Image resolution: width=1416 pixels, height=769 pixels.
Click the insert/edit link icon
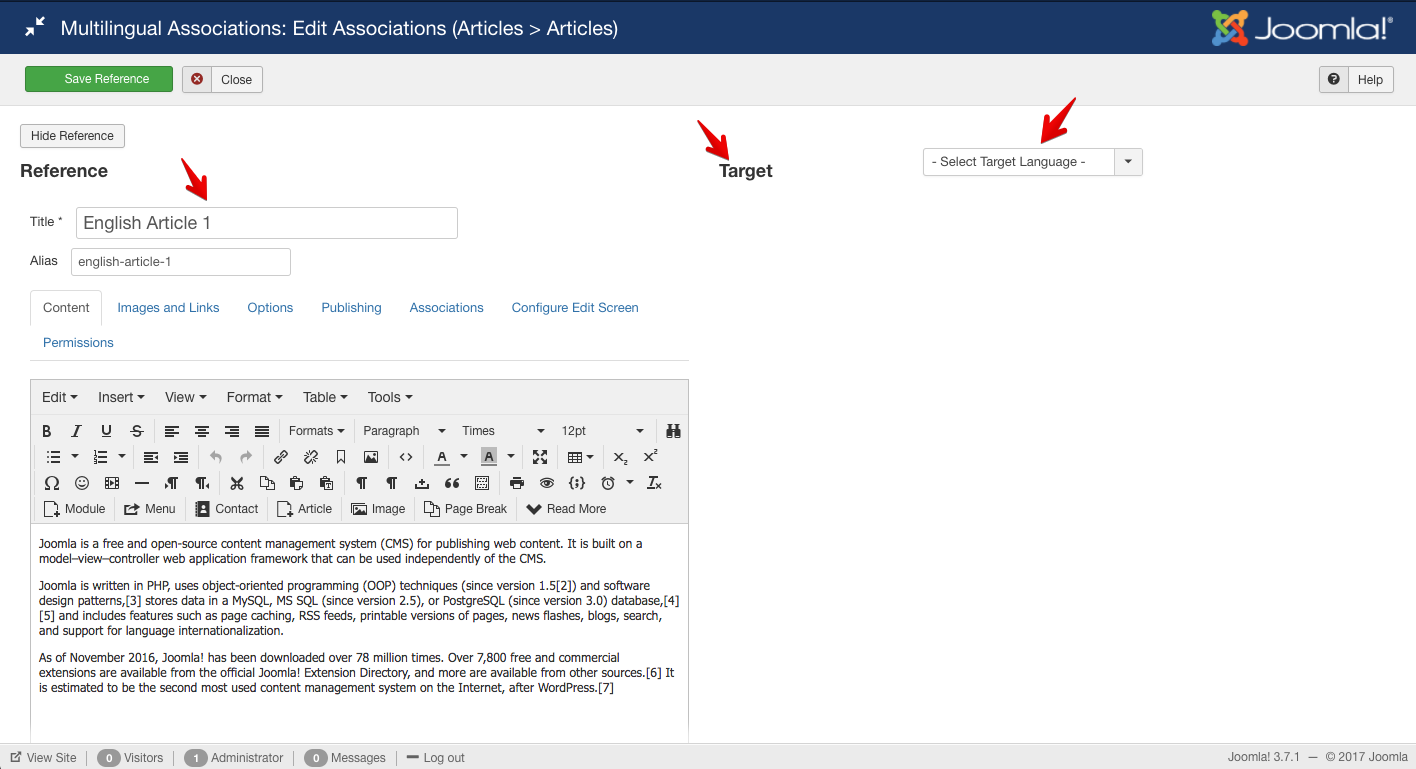281,457
